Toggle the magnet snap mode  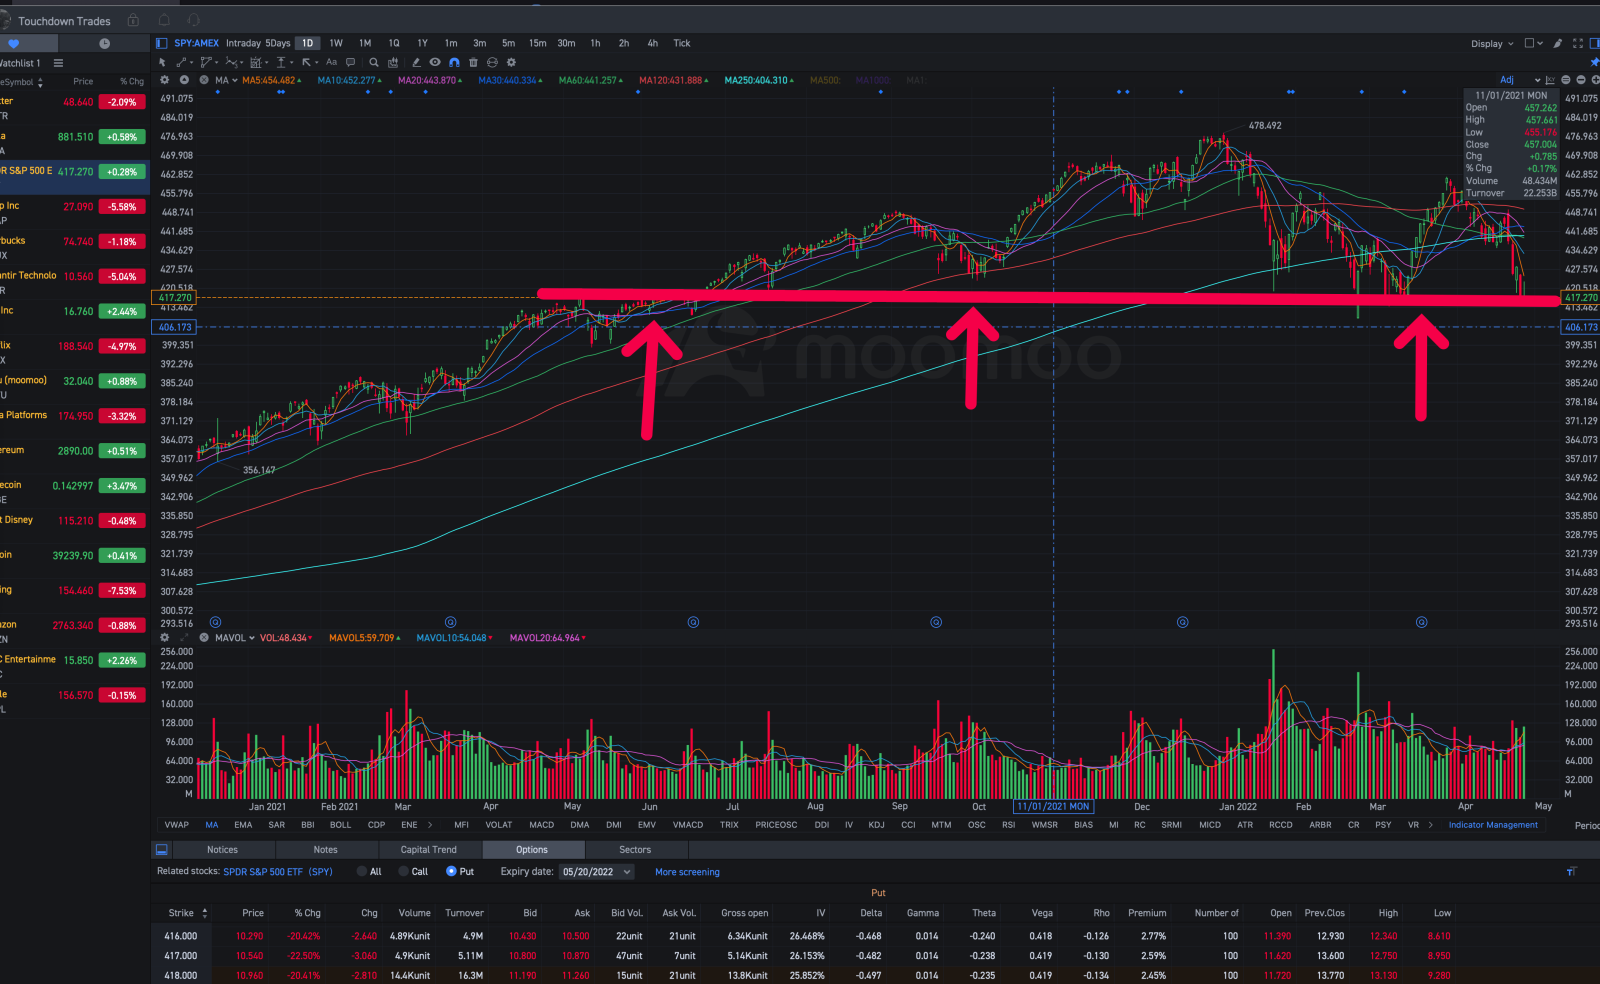[x=454, y=62]
